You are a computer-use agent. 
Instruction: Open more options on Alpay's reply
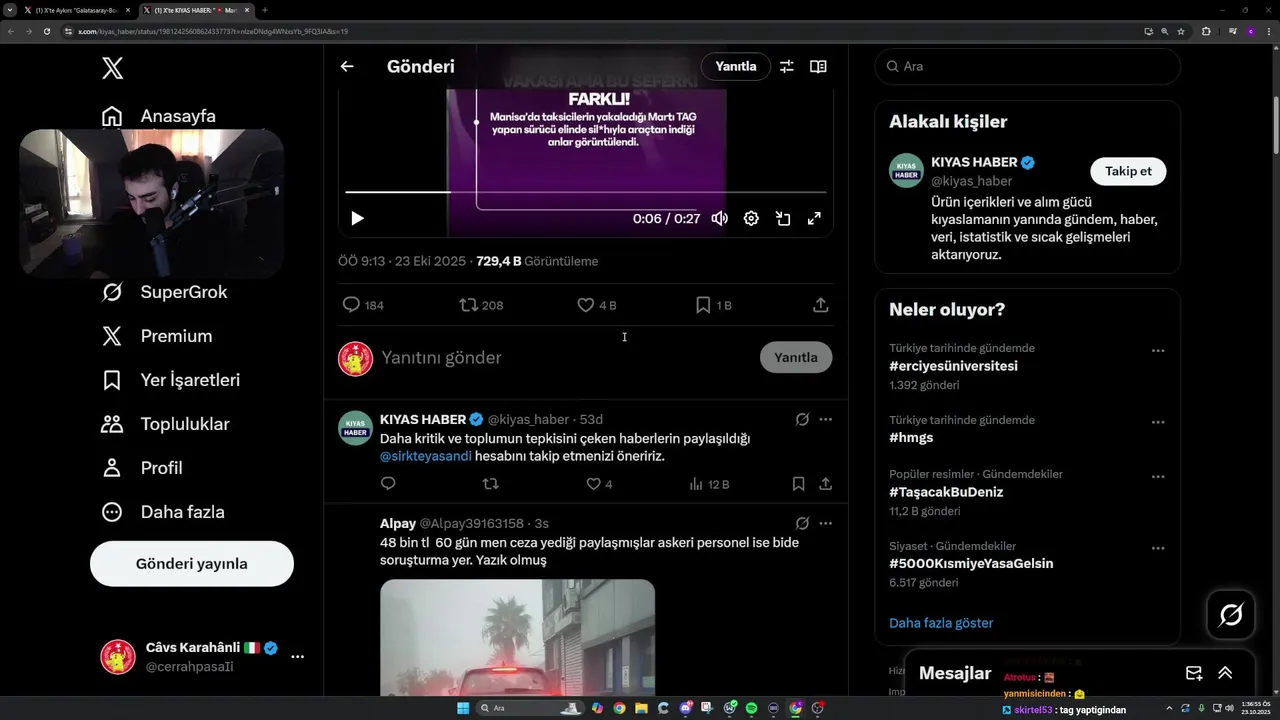pyautogui.click(x=826, y=523)
